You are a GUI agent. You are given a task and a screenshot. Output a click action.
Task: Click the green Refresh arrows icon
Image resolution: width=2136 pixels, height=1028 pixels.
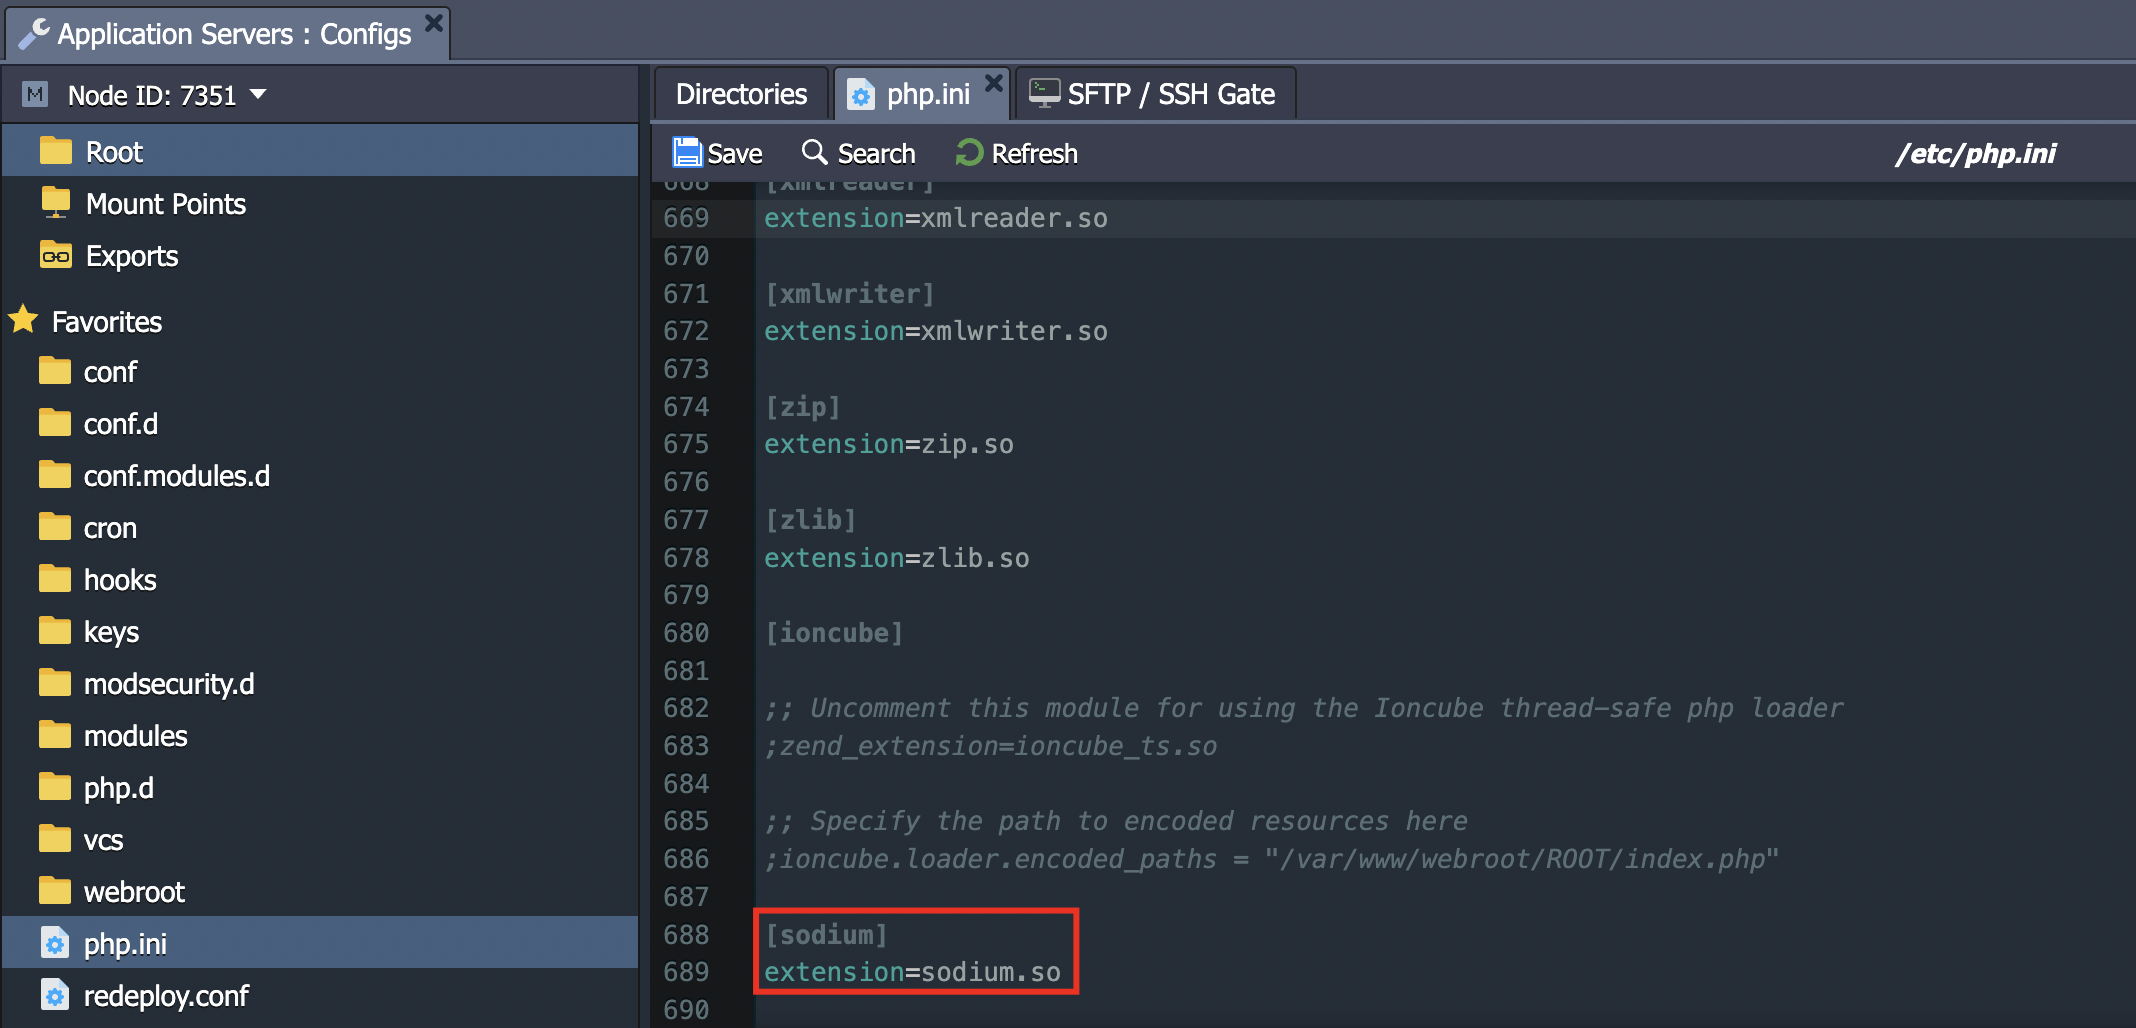click(x=969, y=152)
